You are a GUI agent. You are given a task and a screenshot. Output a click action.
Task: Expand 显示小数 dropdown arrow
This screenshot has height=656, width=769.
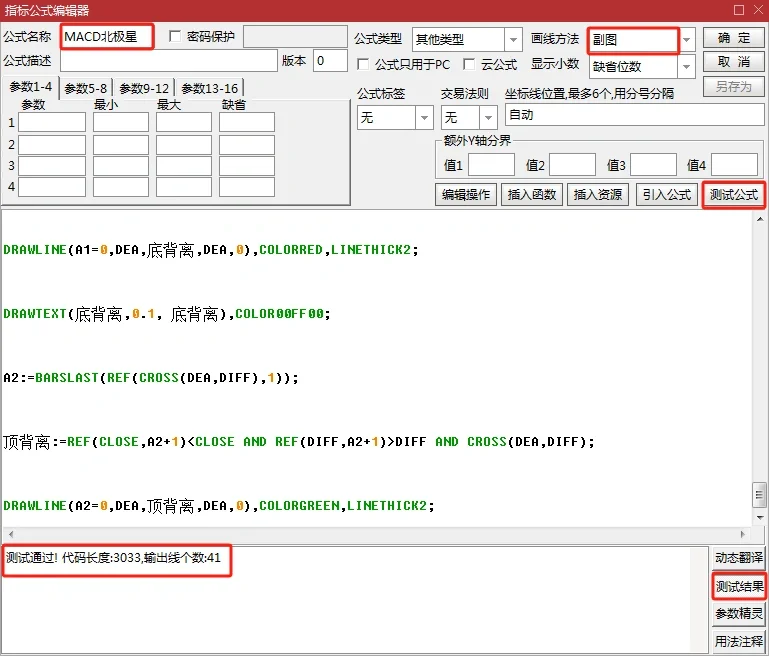[x=687, y=67]
